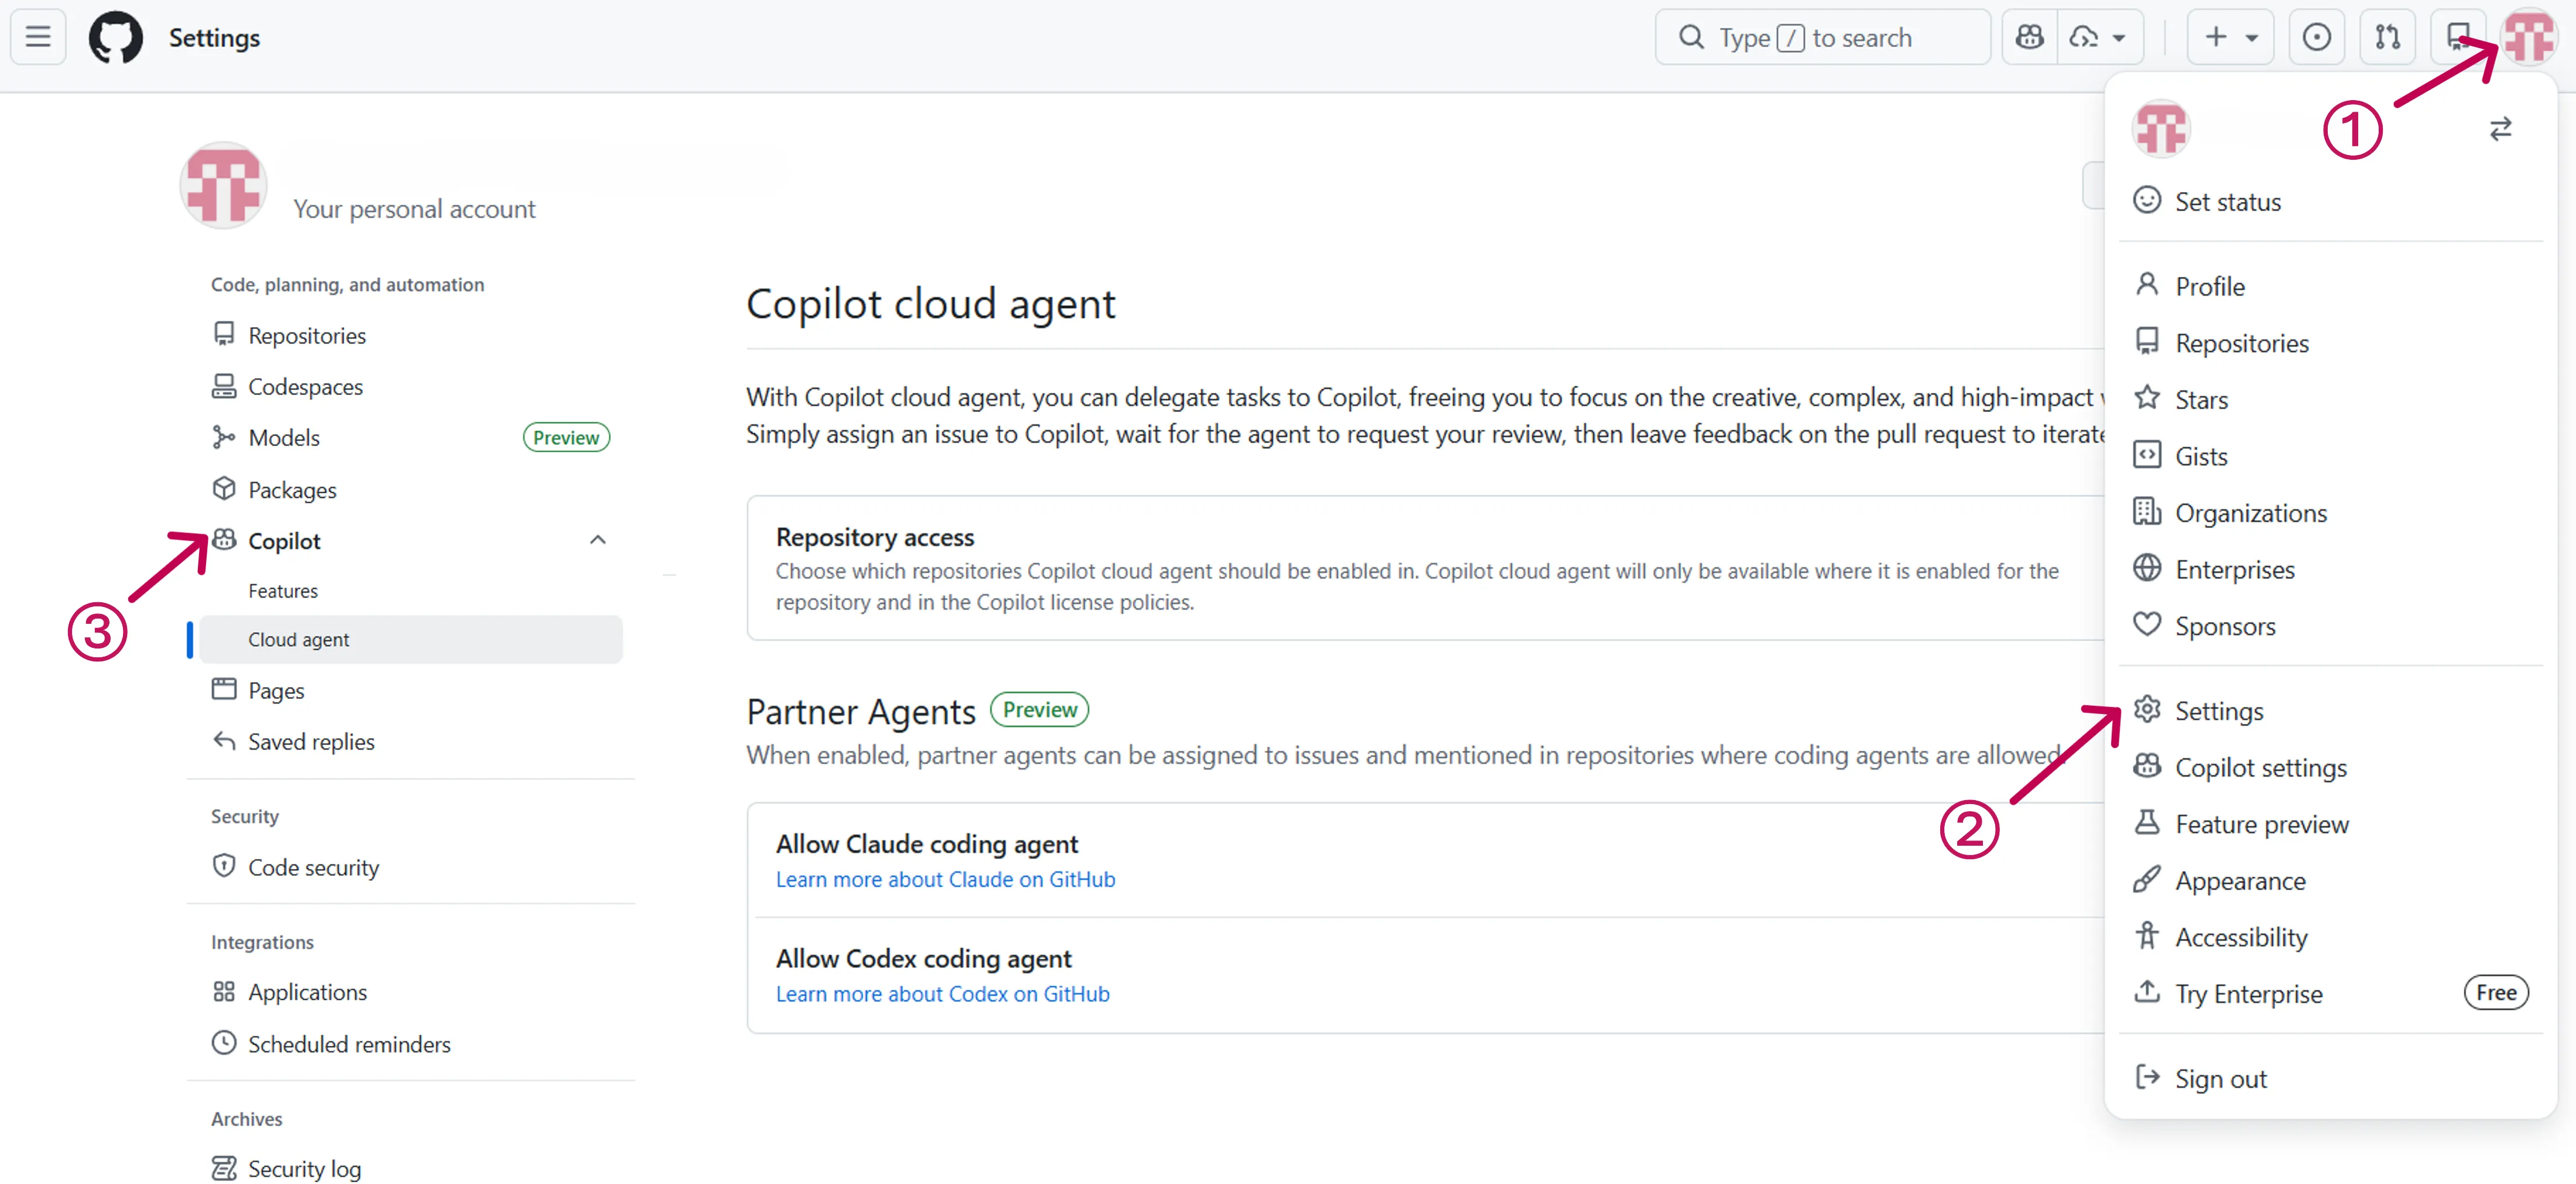The image size is (2576, 1184).
Task: Select Enterprises in the user menu
Action: [2330, 569]
